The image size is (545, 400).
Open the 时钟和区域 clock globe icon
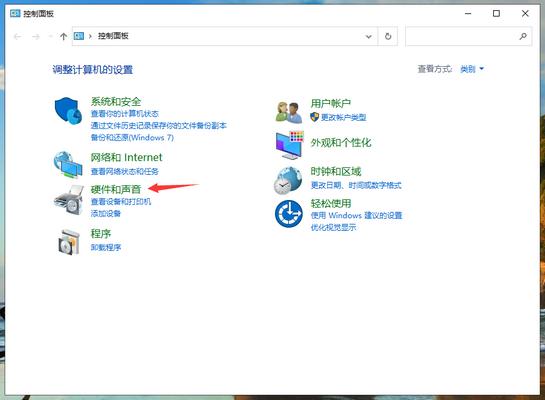[x=287, y=180]
